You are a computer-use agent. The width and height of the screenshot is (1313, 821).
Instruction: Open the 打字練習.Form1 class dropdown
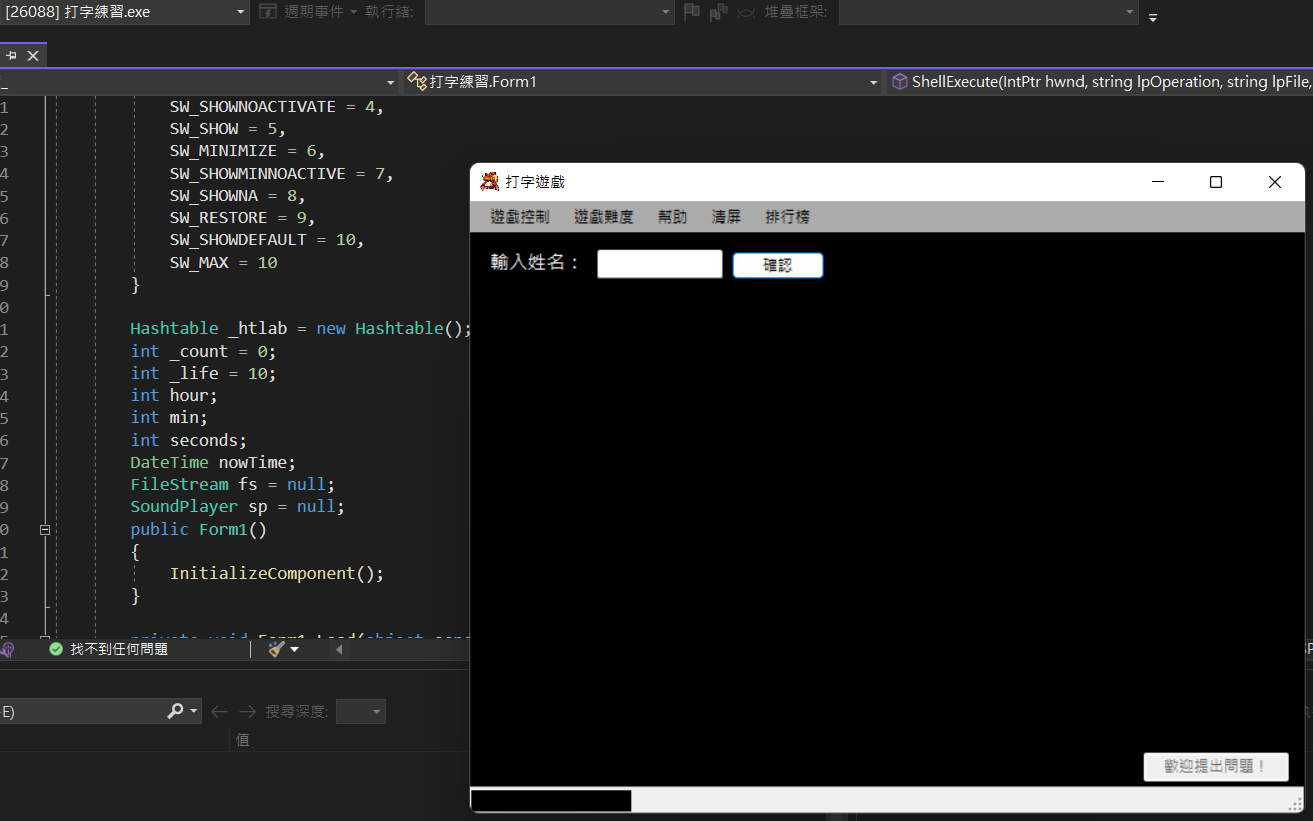[643, 82]
